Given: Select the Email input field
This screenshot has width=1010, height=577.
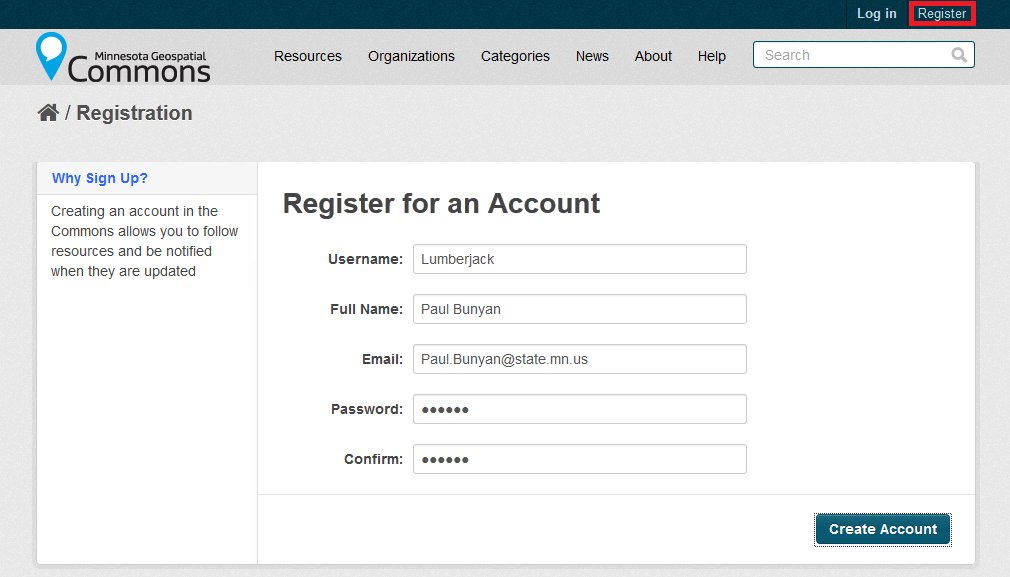Looking at the screenshot, I should coord(580,359).
